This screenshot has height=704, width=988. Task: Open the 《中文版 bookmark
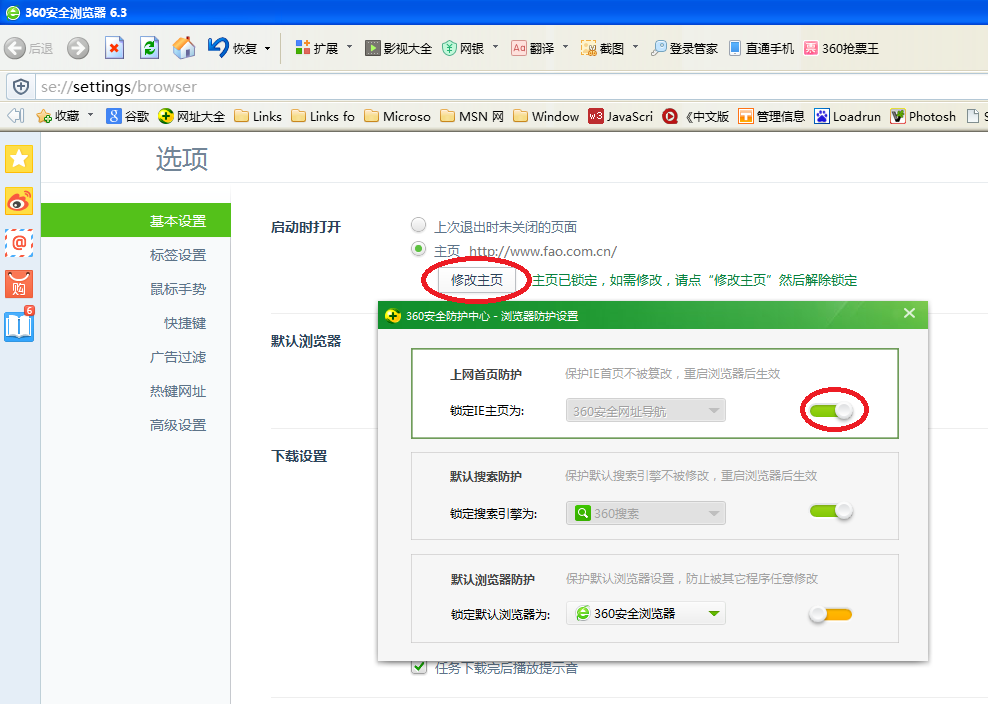pyautogui.click(x=696, y=116)
